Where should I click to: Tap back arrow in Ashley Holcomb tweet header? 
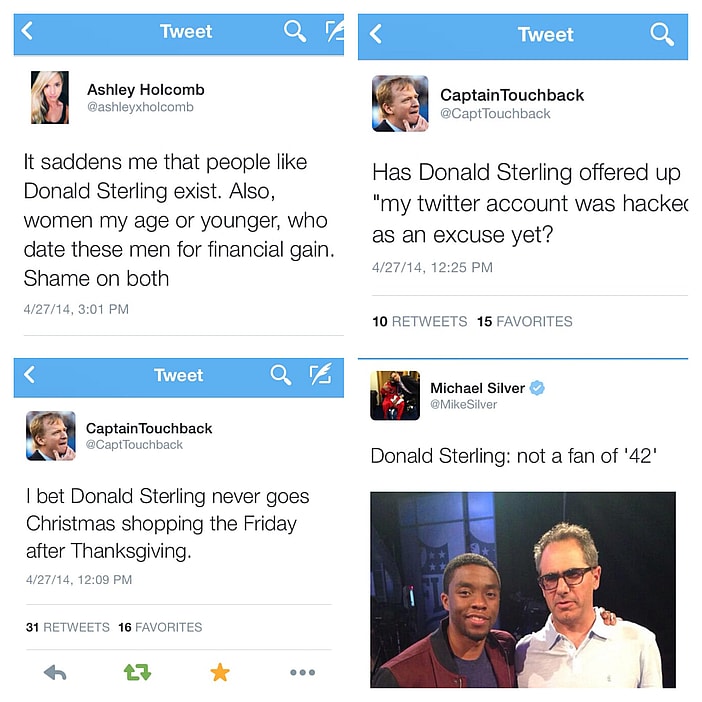[27, 31]
